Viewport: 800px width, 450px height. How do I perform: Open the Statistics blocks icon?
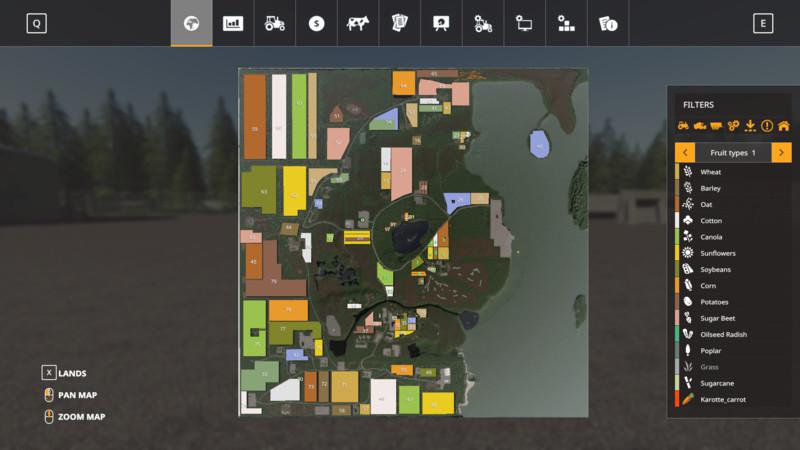tap(566, 23)
